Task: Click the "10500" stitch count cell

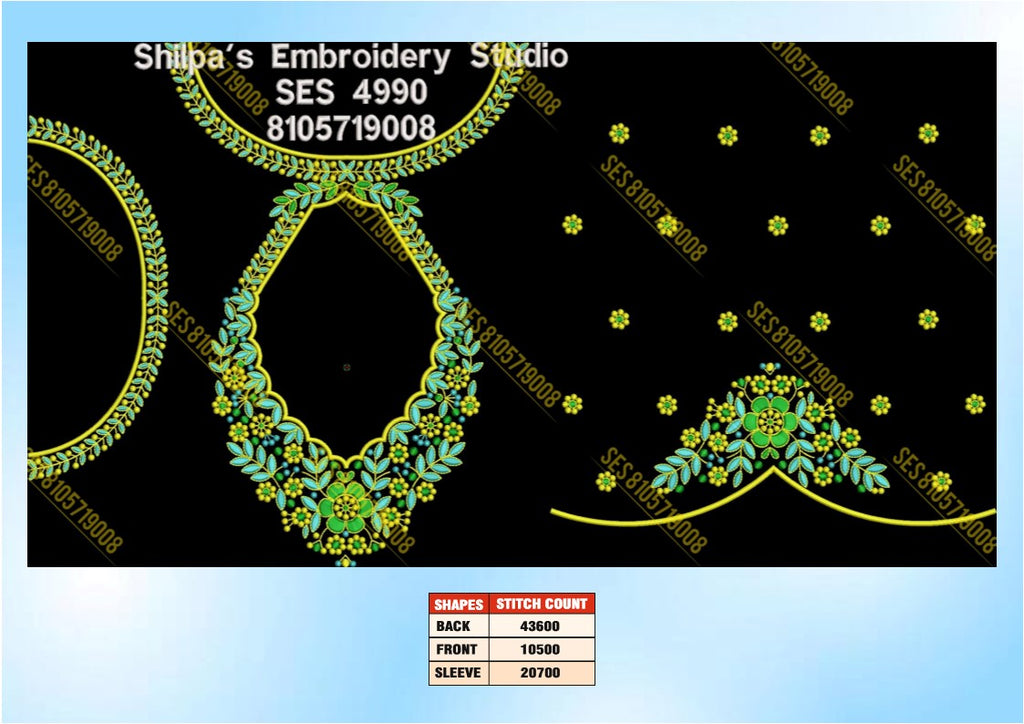Action: pyautogui.click(x=541, y=650)
